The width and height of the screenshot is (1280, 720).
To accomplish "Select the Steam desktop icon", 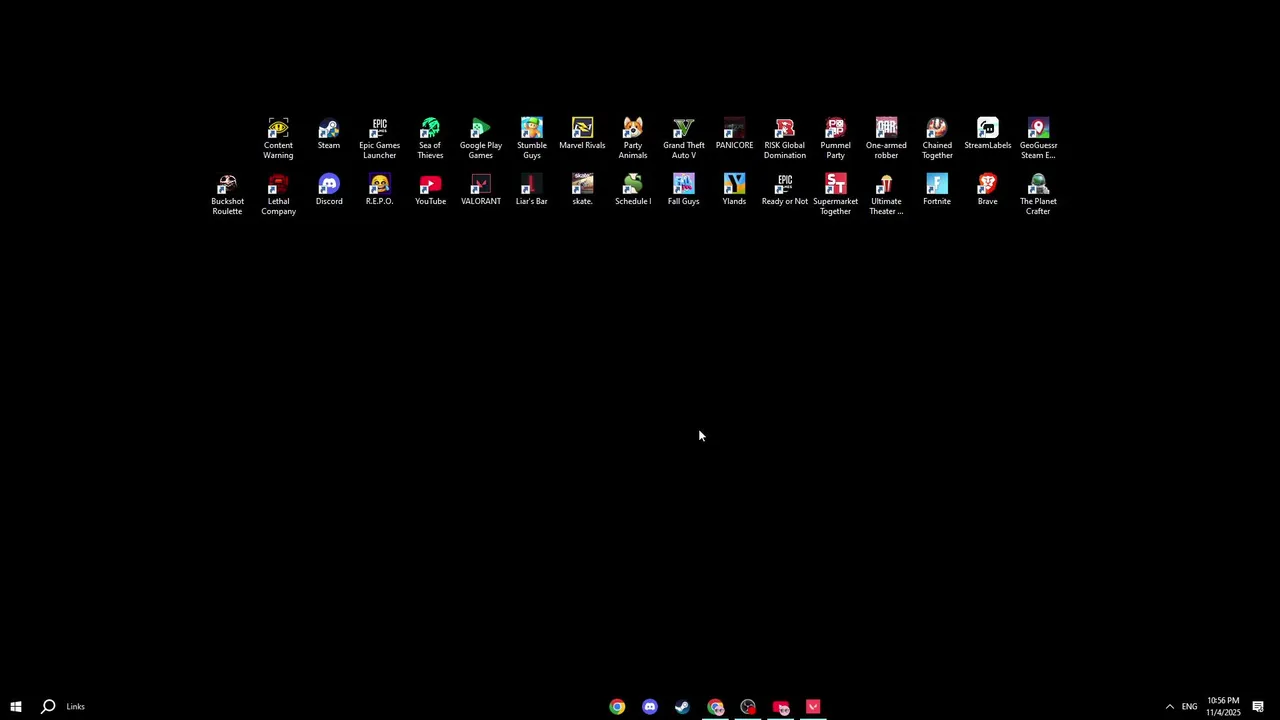I will tap(329, 134).
